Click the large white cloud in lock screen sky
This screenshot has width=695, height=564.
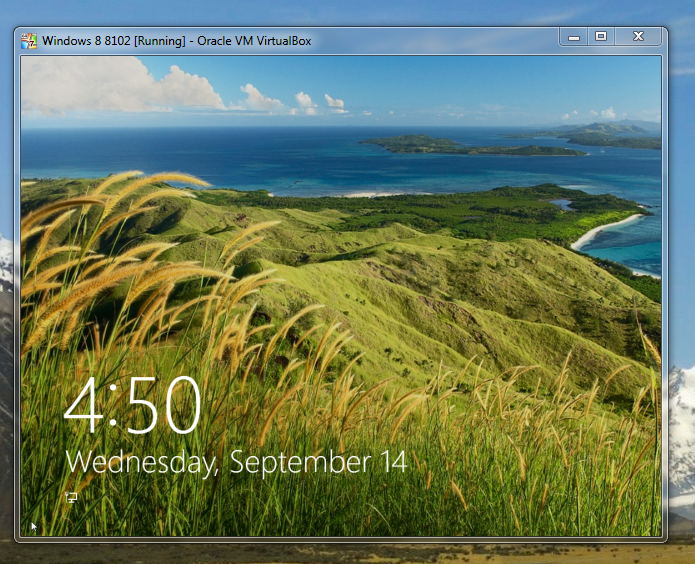(120, 86)
